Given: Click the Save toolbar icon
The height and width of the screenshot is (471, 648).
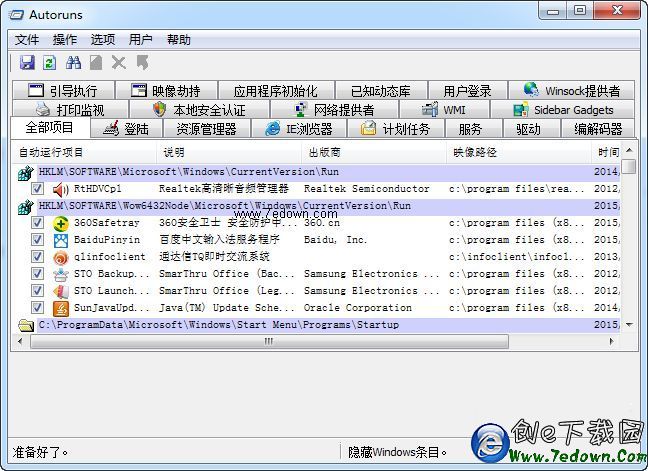Looking at the screenshot, I should click(x=28, y=63).
